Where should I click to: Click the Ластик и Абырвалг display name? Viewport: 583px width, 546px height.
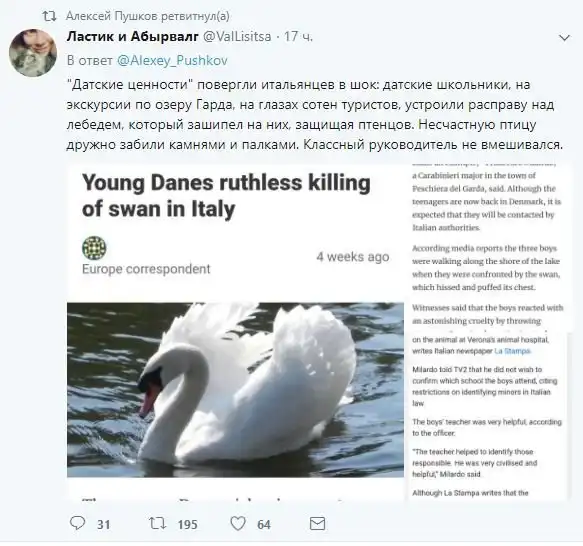(133, 36)
